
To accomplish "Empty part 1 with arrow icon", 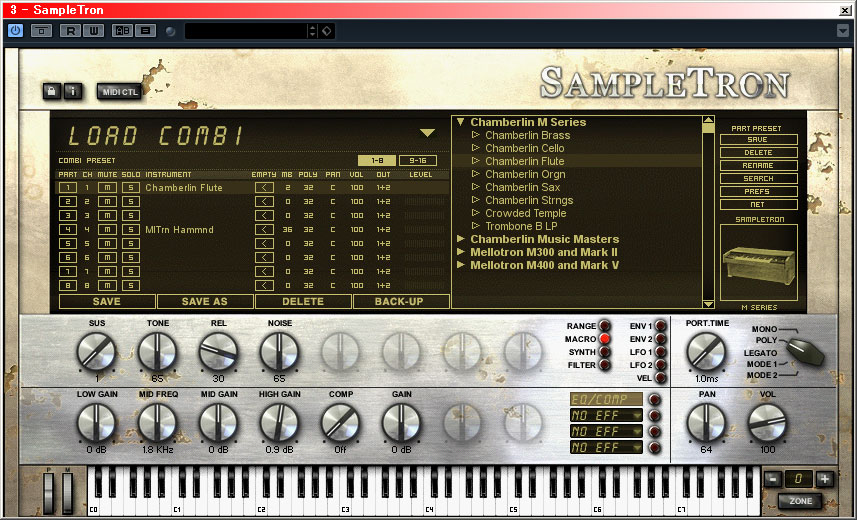I will 264,188.
